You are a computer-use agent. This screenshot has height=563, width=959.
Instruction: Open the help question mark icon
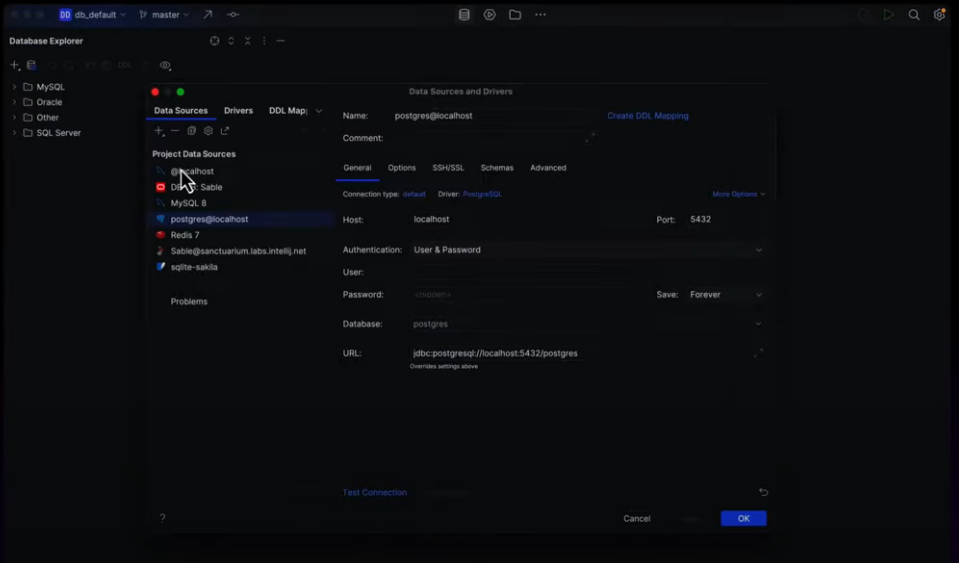click(162, 518)
